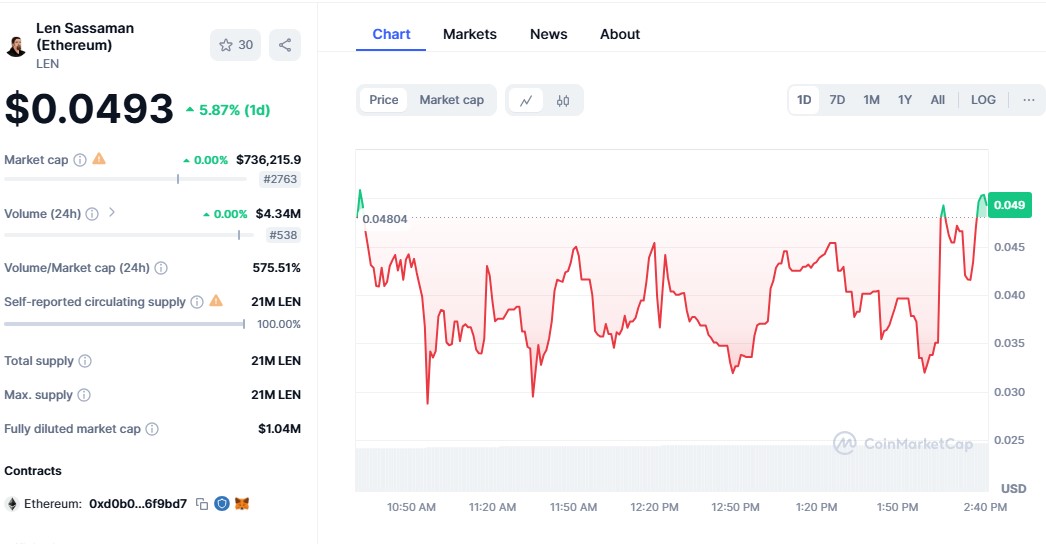Click the volume bars below chart
The width and height of the screenshot is (1046, 544).
click(x=672, y=469)
